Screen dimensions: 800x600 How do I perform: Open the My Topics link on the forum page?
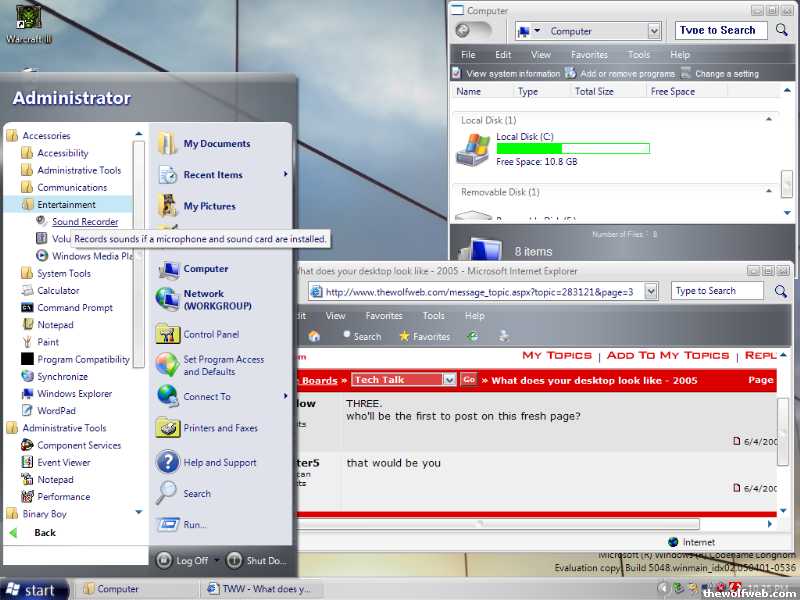pos(557,355)
